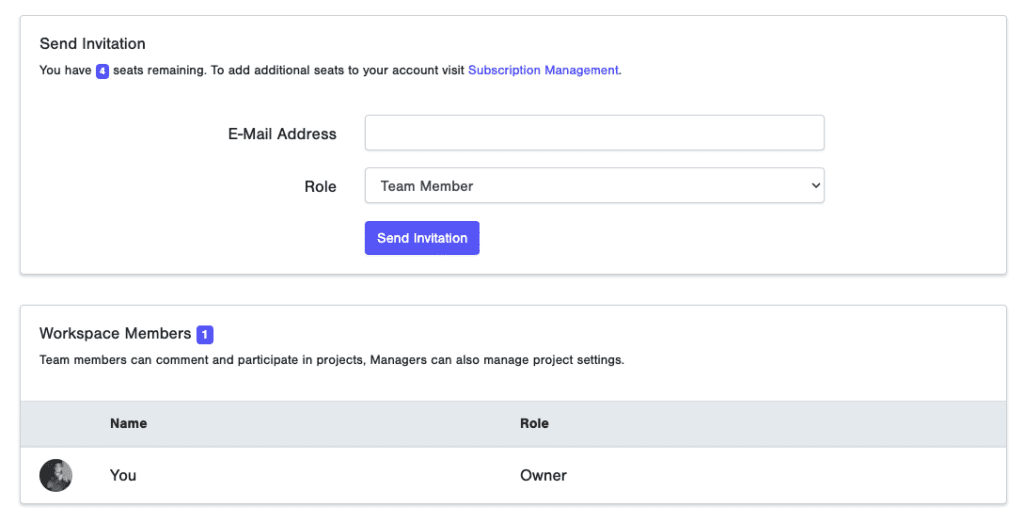Image resolution: width=1024 pixels, height=522 pixels.
Task: Click the Send Invitation button
Action: coord(422,238)
